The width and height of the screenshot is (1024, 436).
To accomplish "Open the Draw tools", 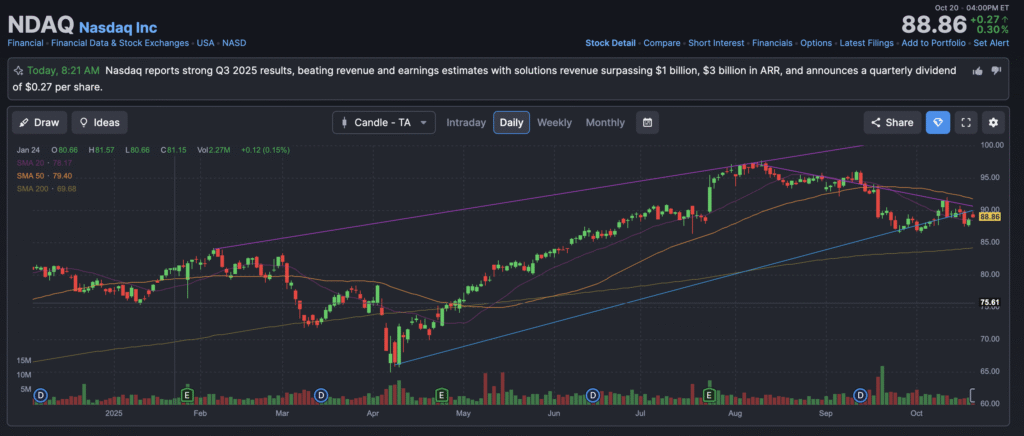I will tap(39, 123).
